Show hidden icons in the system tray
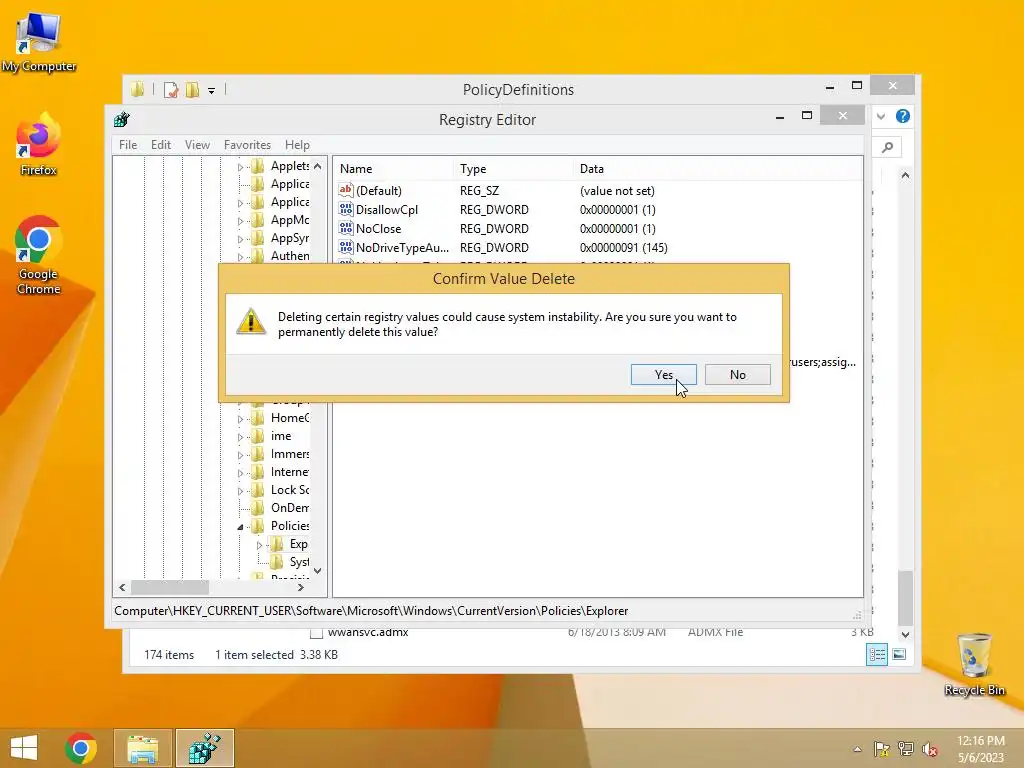The width and height of the screenshot is (1024, 768). pyautogui.click(x=857, y=749)
